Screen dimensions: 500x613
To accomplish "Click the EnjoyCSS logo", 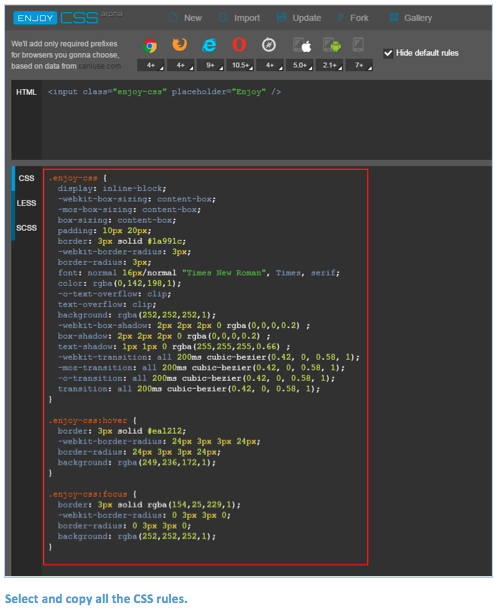I will tap(68, 18).
